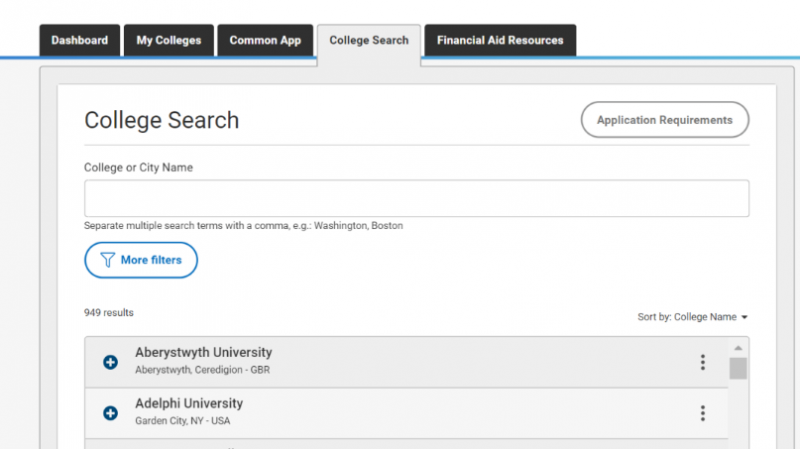Select the College Search tab
The width and height of the screenshot is (800, 449).
(369, 40)
